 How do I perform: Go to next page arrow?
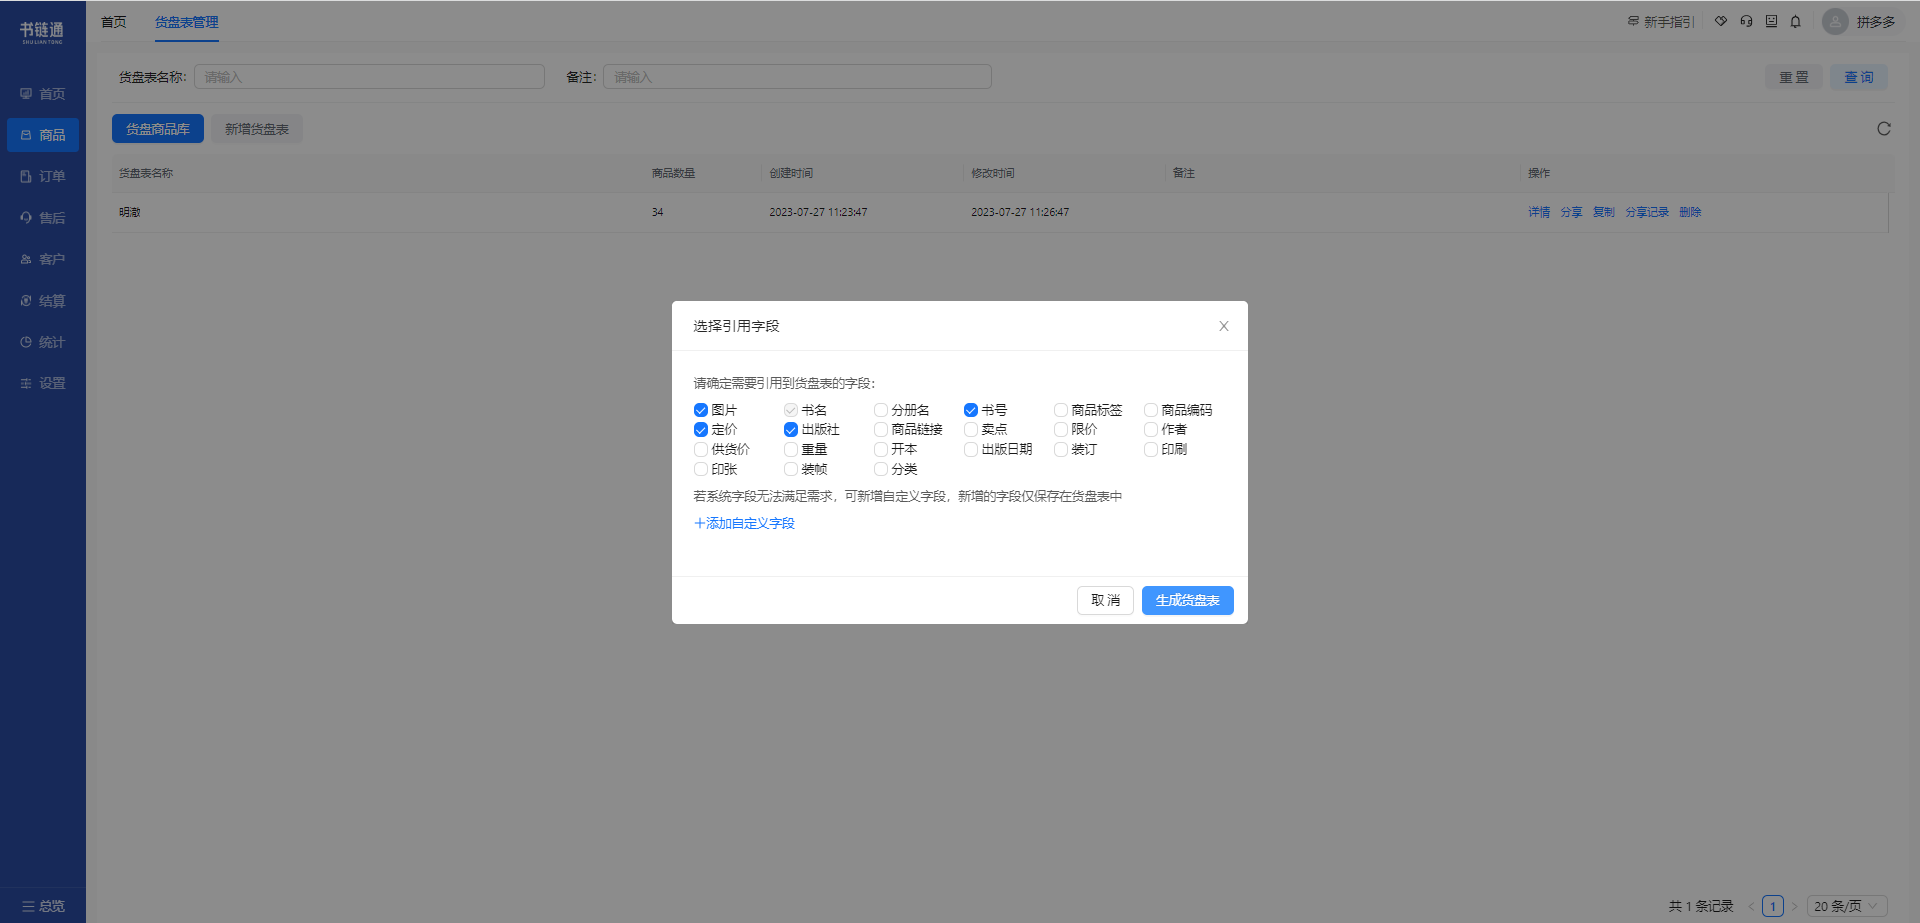click(1794, 906)
